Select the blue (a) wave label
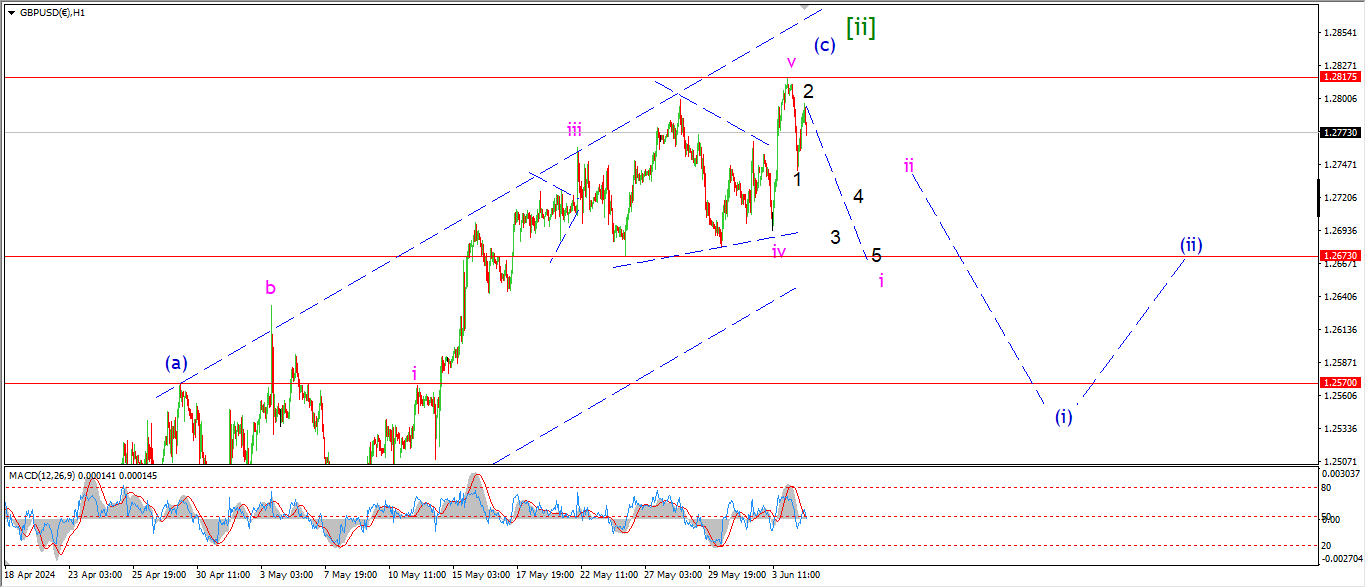This screenshot has width=1366, height=588. pyautogui.click(x=177, y=363)
